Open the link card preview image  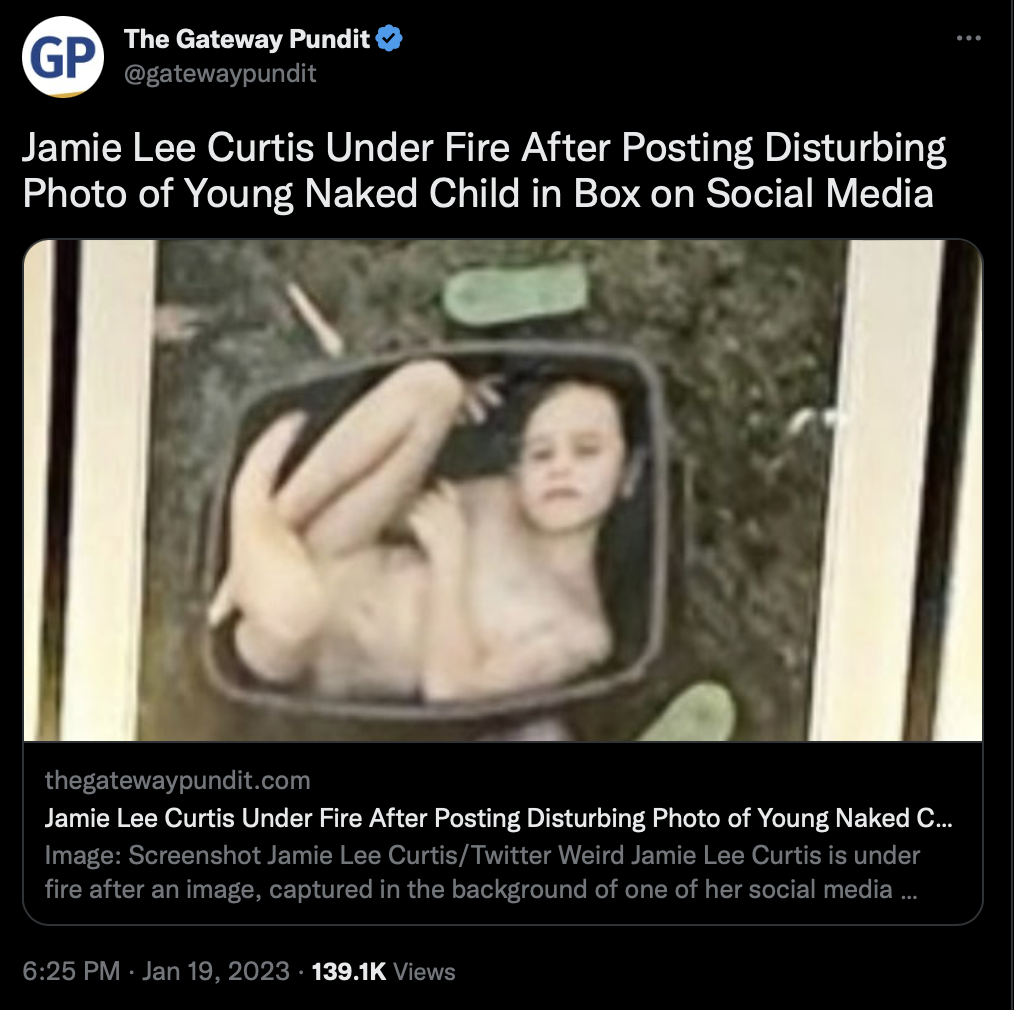(502, 490)
